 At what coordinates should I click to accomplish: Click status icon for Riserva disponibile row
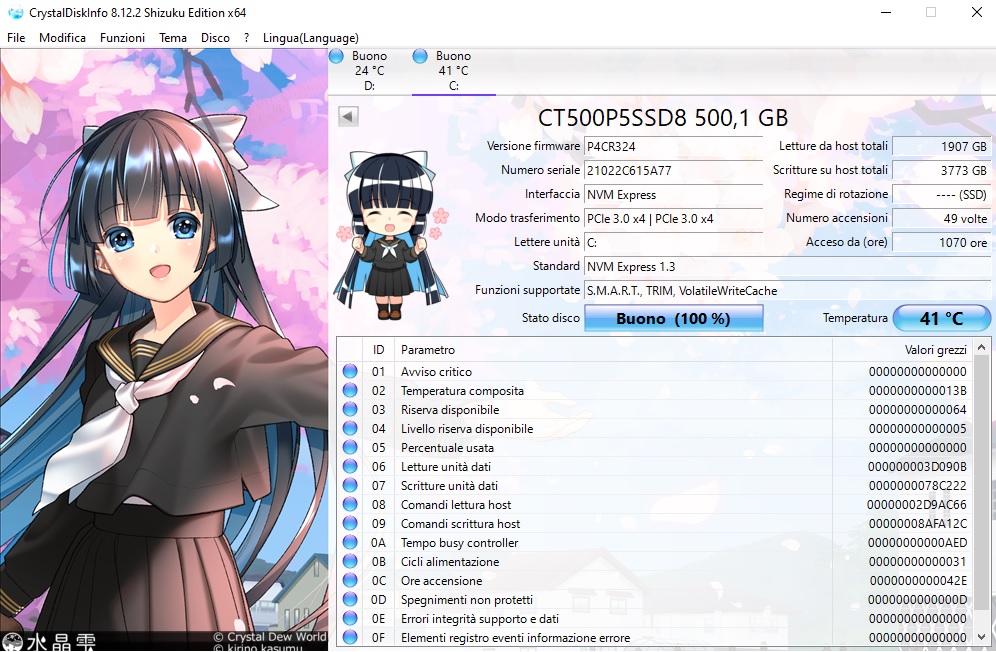[350, 409]
